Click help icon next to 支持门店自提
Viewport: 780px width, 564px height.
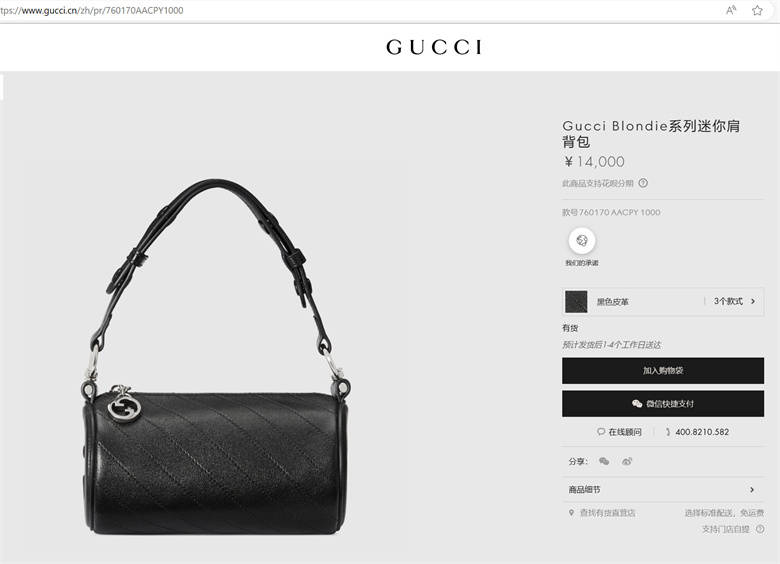pos(760,529)
